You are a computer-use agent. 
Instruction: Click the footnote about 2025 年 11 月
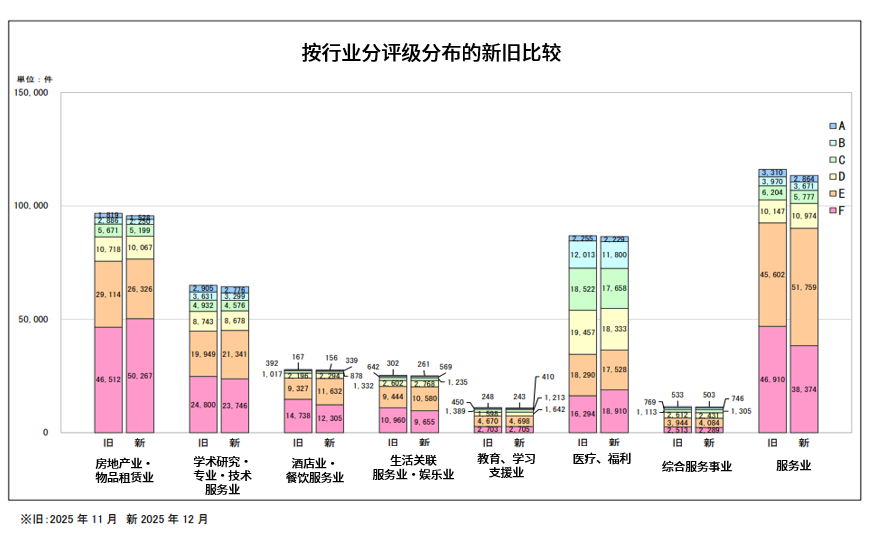tap(114, 519)
